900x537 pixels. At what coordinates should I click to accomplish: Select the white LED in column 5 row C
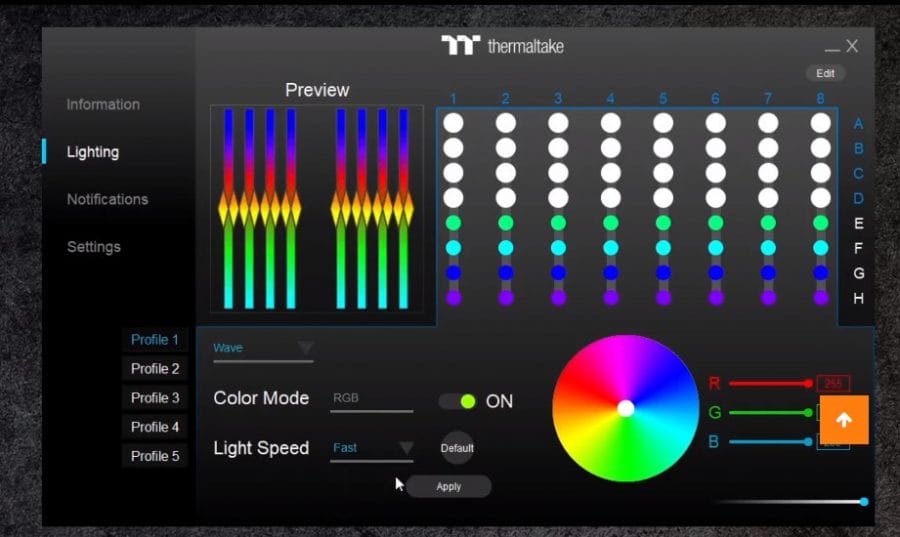663,173
